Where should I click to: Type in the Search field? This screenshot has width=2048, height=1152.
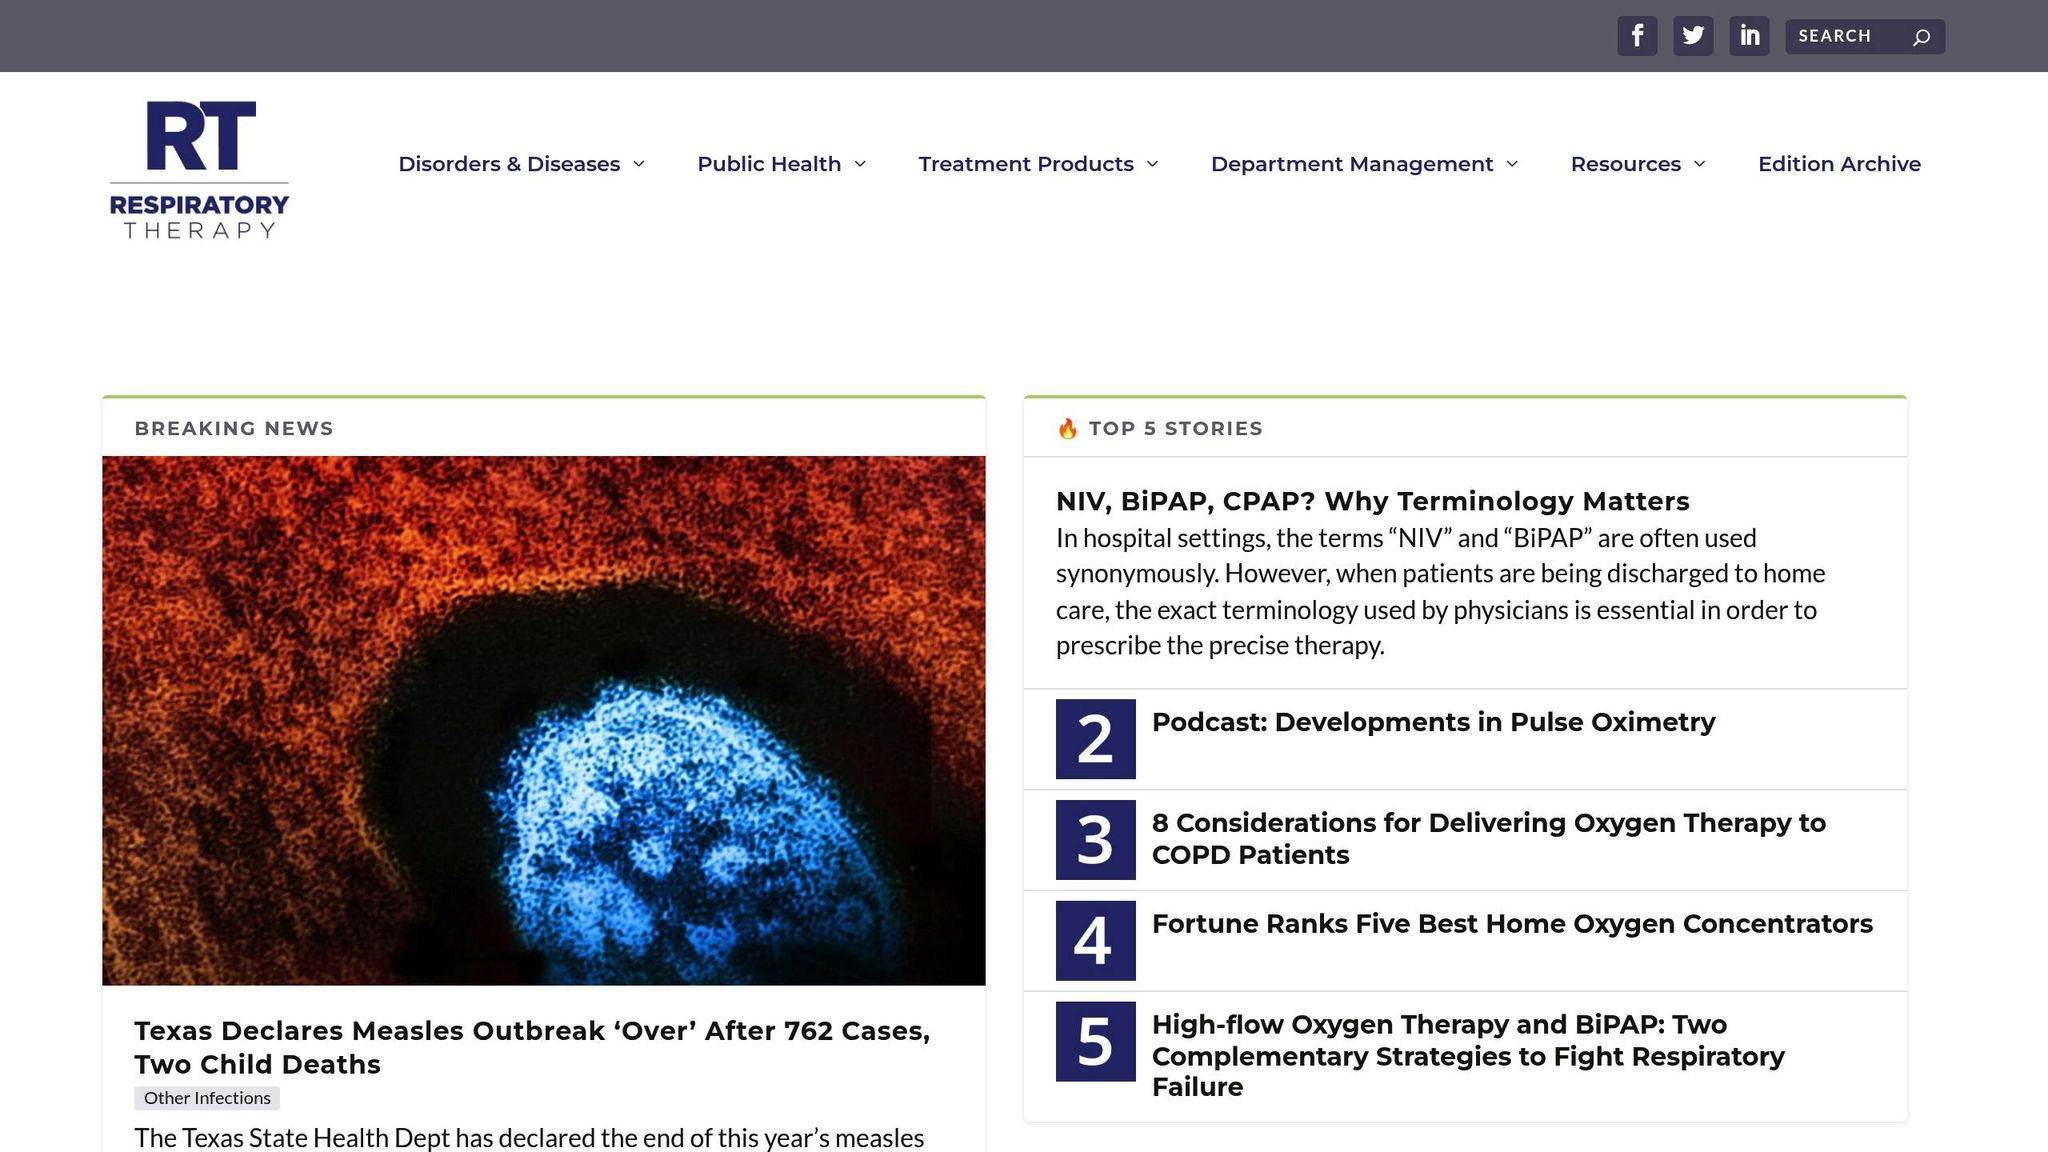1848,37
